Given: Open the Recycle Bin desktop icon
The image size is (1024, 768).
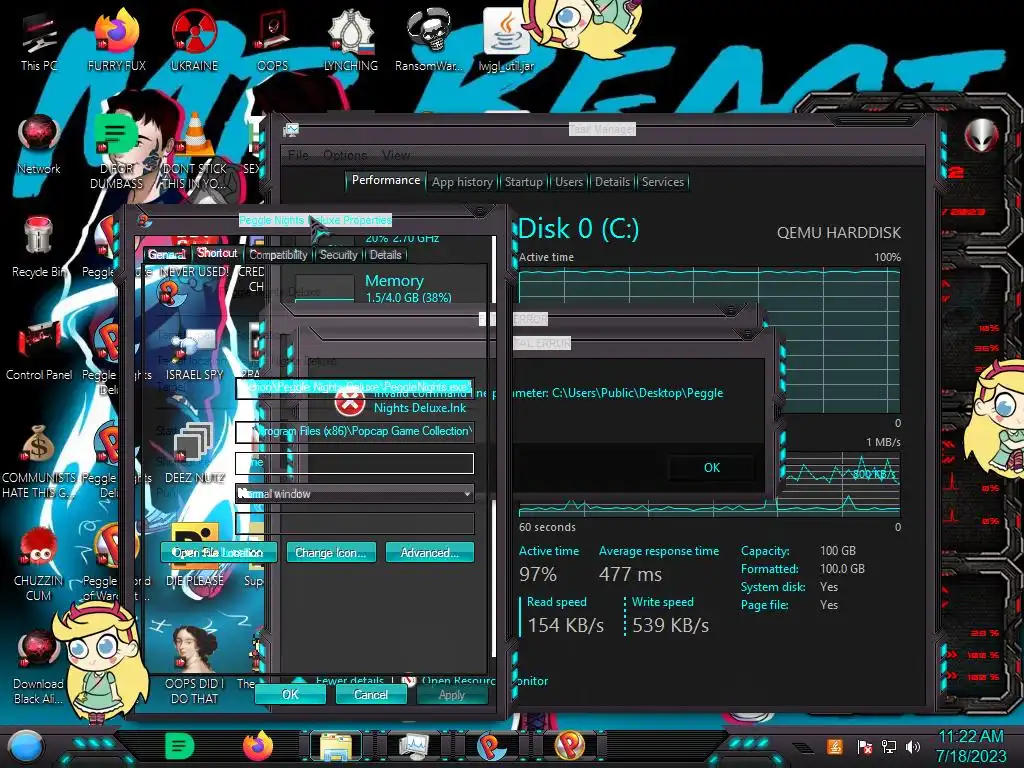Looking at the screenshot, I should pos(39,247).
